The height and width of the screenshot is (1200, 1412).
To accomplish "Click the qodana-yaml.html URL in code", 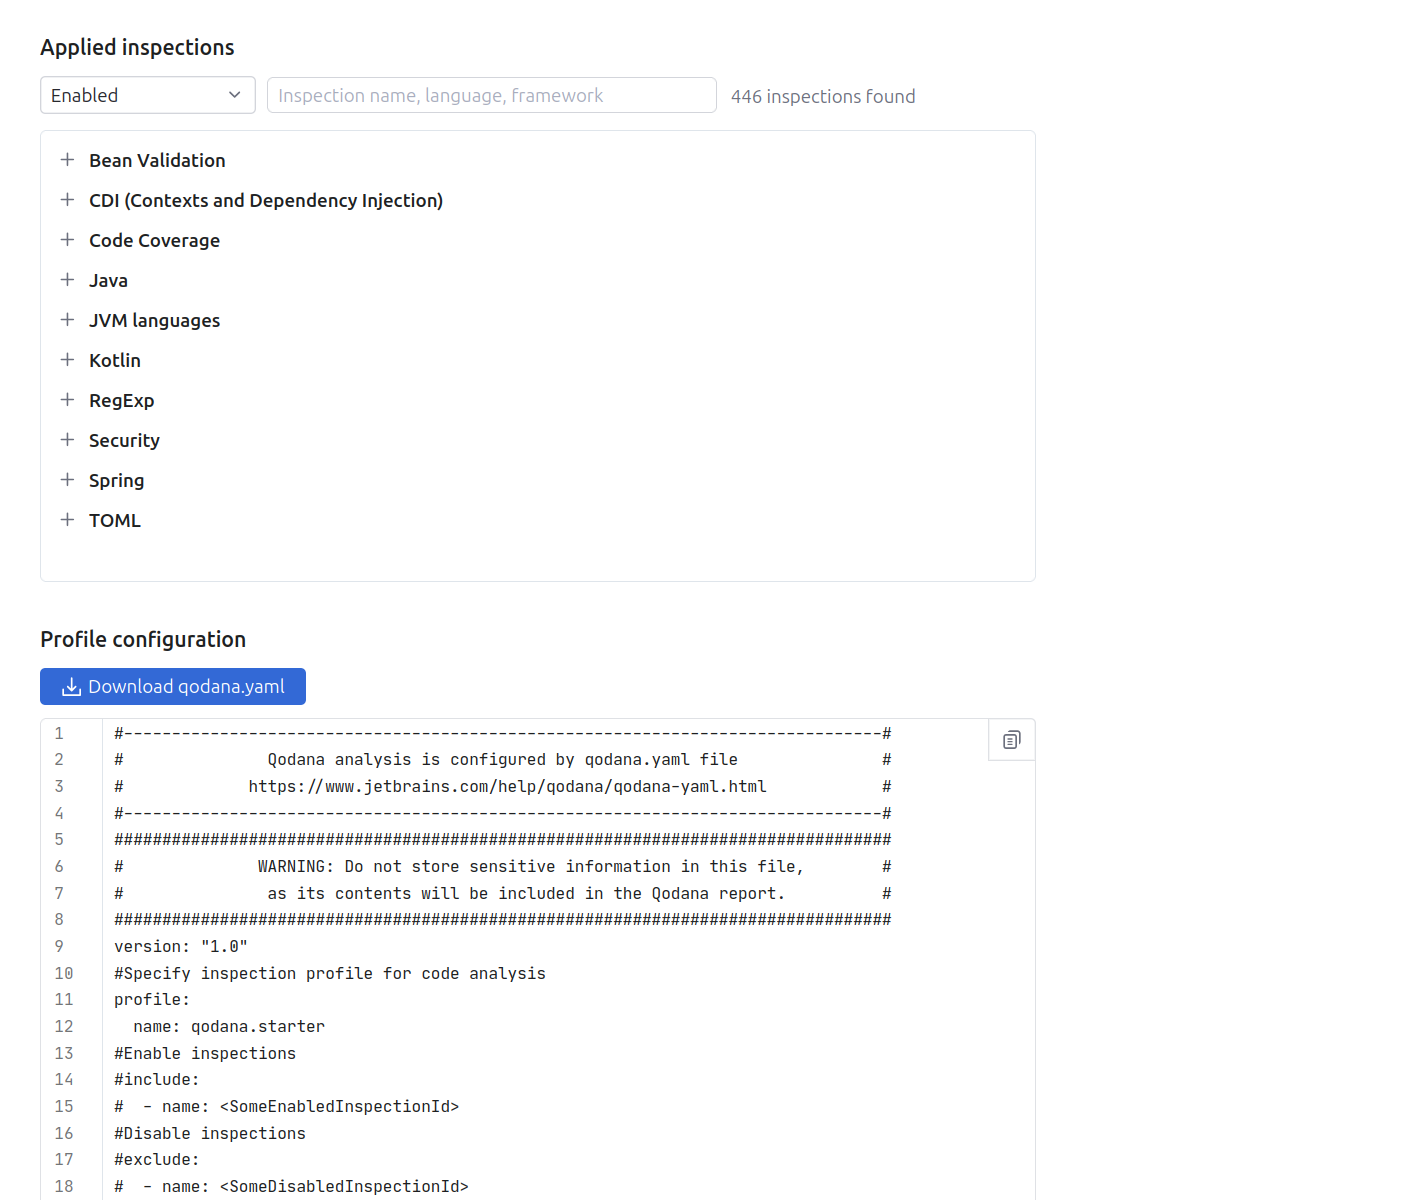I will [x=507, y=787].
